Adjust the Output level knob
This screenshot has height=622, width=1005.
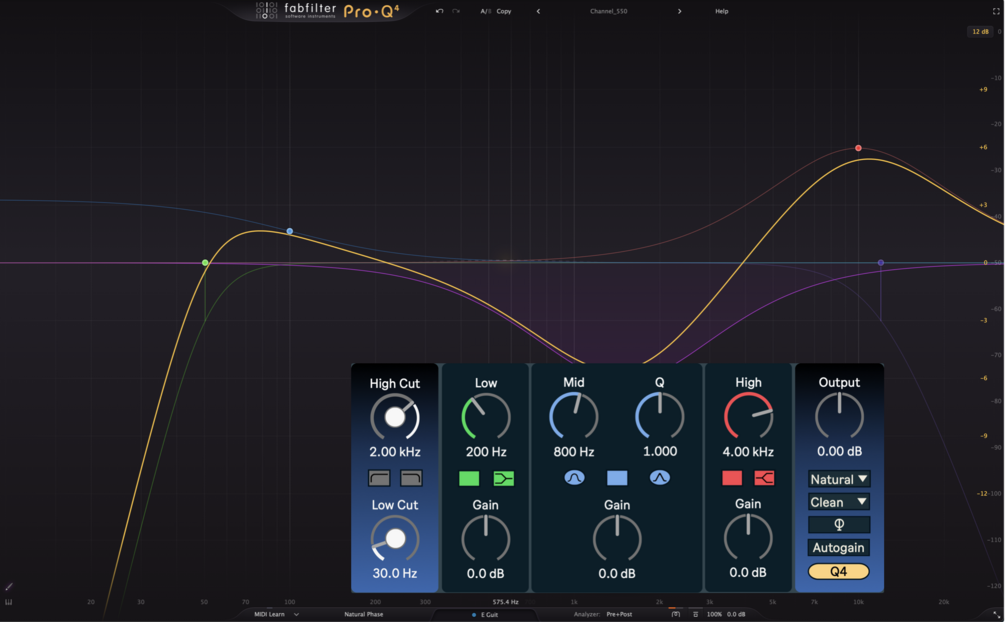839,417
